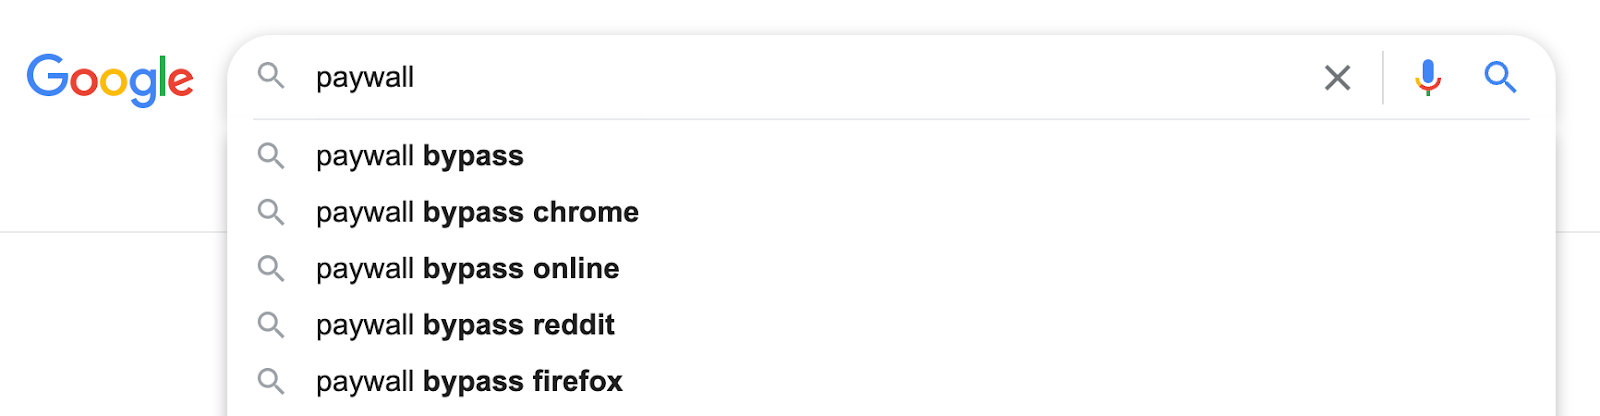Click vertical divider between X and microphone
Screen dimensions: 1600x416
pos(1383,77)
